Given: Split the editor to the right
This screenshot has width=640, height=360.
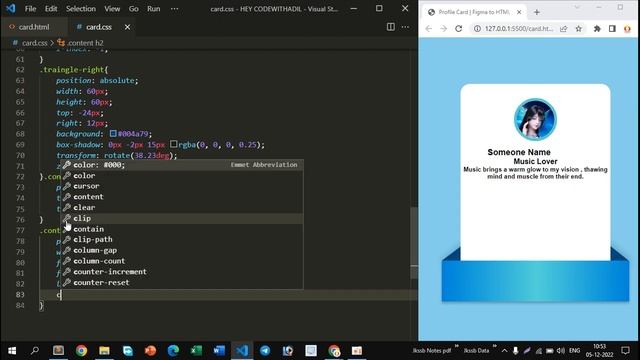Looking at the screenshot, I should 391,27.
